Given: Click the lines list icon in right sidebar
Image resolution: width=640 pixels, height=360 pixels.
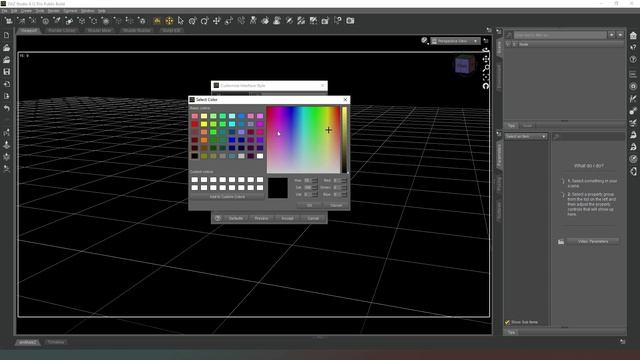Looking at the screenshot, I should (x=633, y=74).
